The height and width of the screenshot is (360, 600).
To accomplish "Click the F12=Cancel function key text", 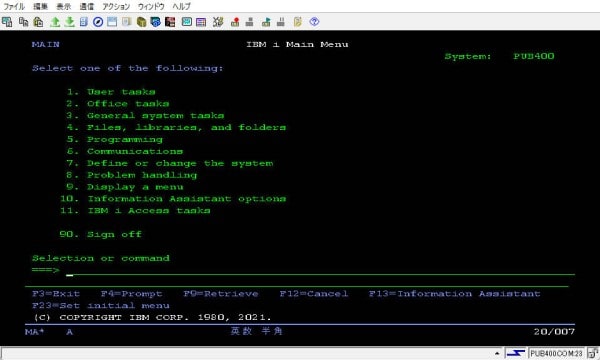I will (x=314, y=294).
